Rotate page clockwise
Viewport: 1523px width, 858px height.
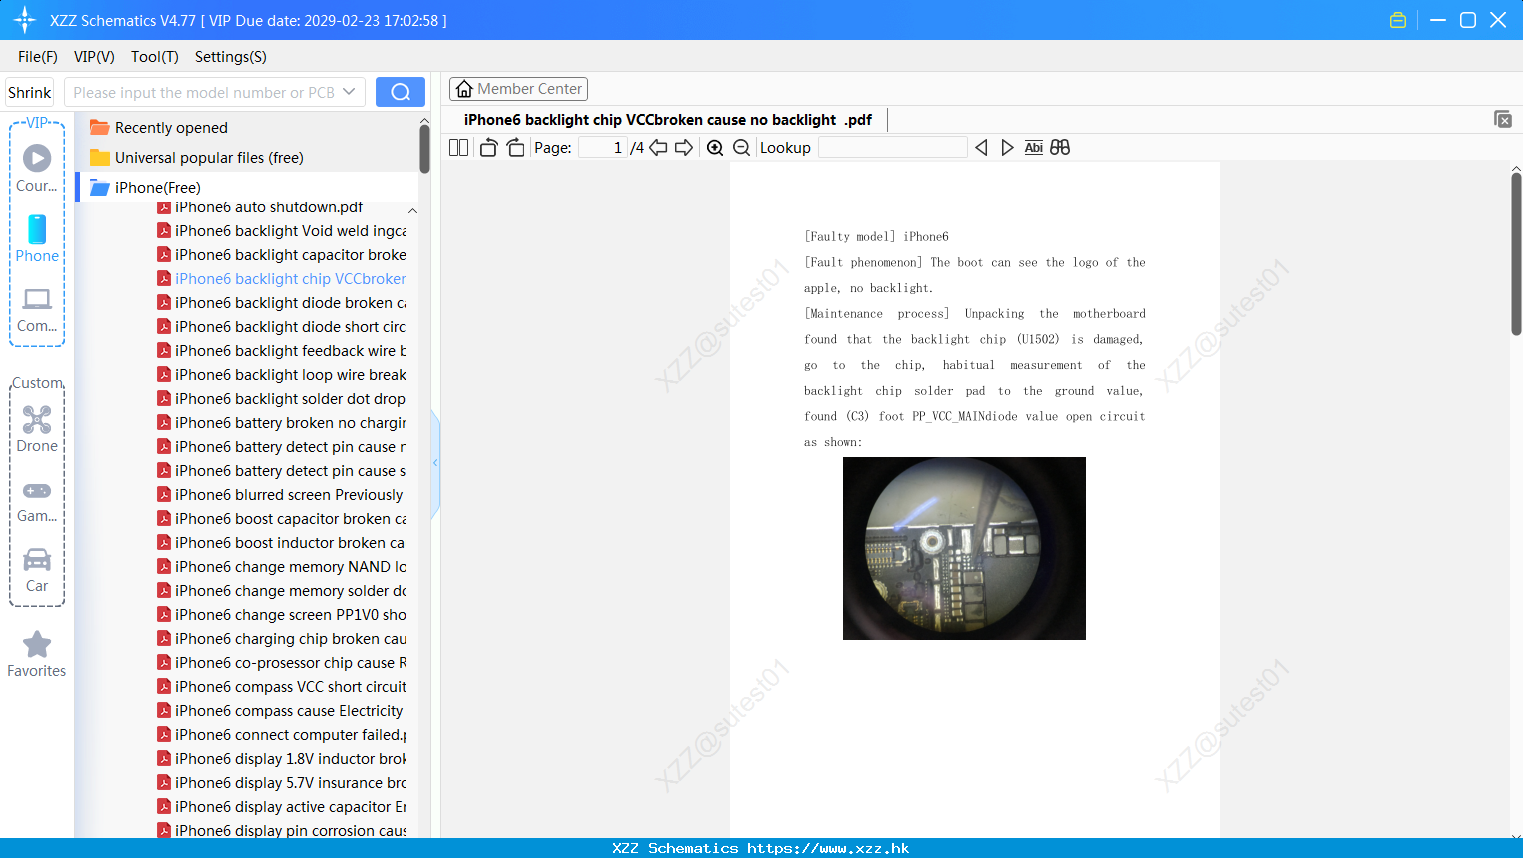(x=515, y=148)
